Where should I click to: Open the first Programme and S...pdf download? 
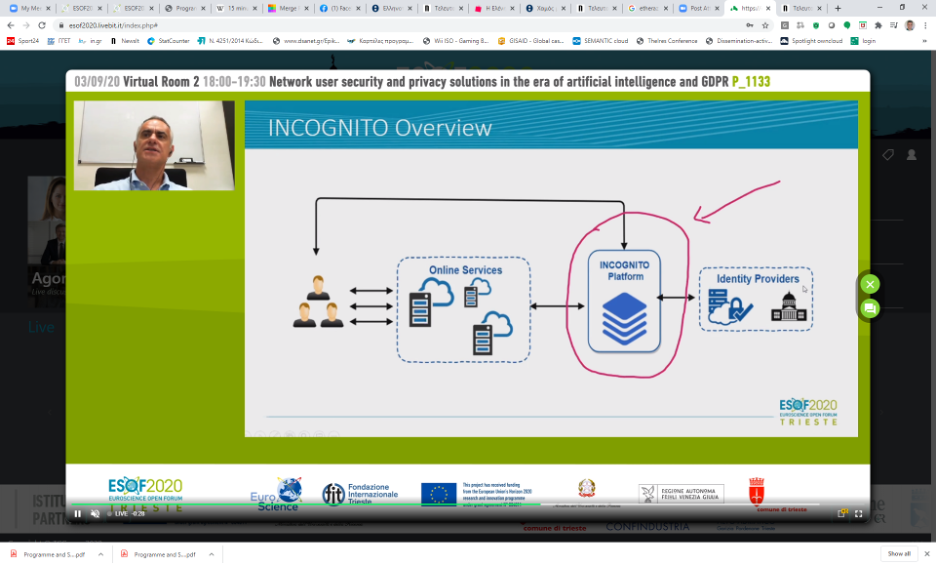tap(48, 554)
